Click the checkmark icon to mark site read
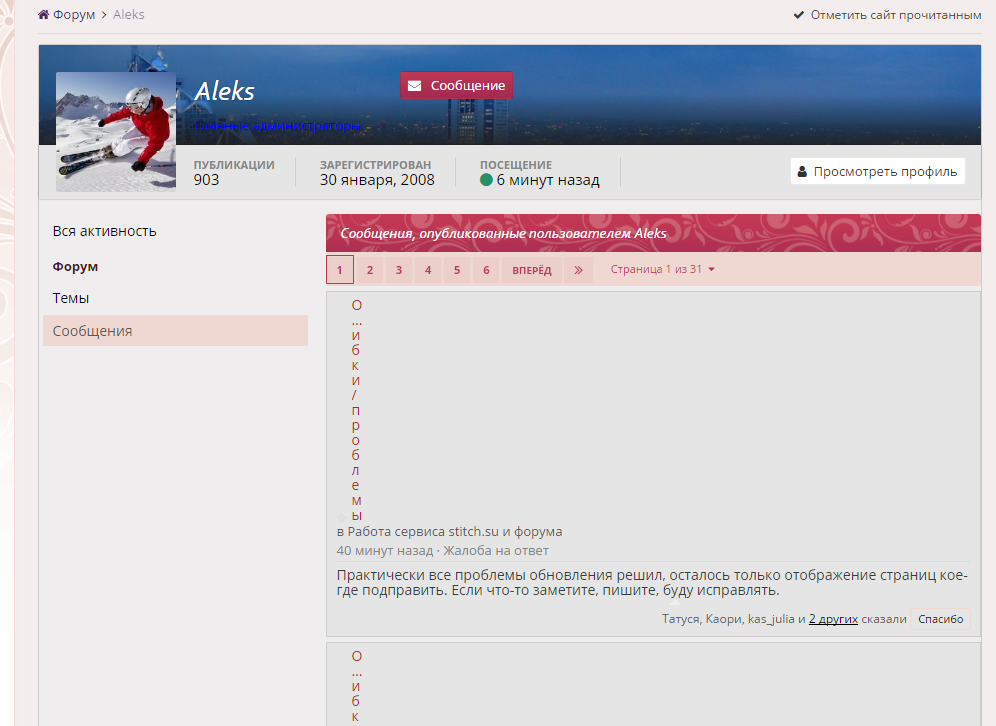 [799, 15]
